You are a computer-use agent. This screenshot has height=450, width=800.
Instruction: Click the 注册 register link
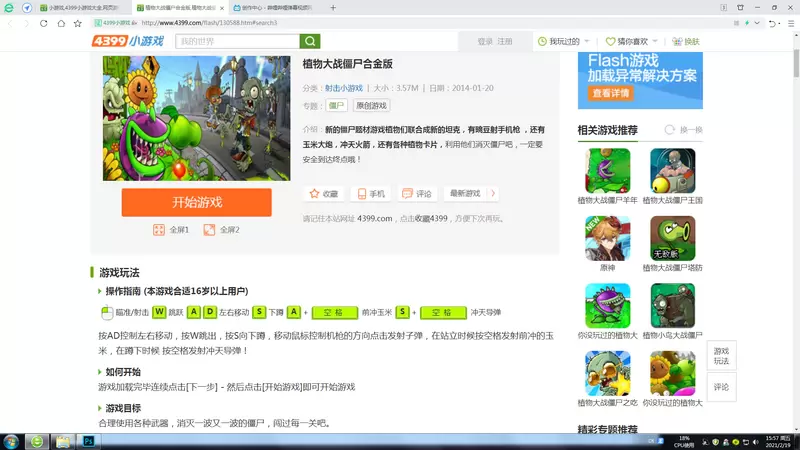(x=505, y=41)
